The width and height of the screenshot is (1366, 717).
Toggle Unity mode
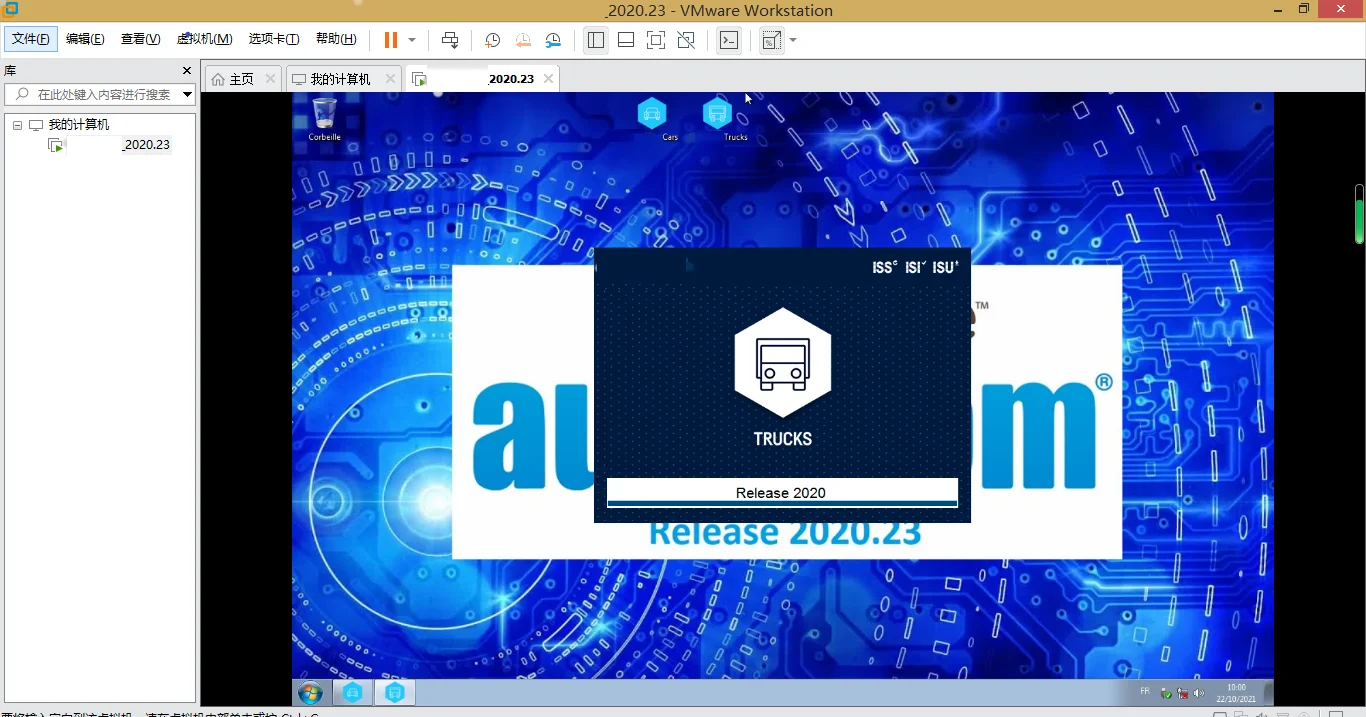click(x=686, y=40)
